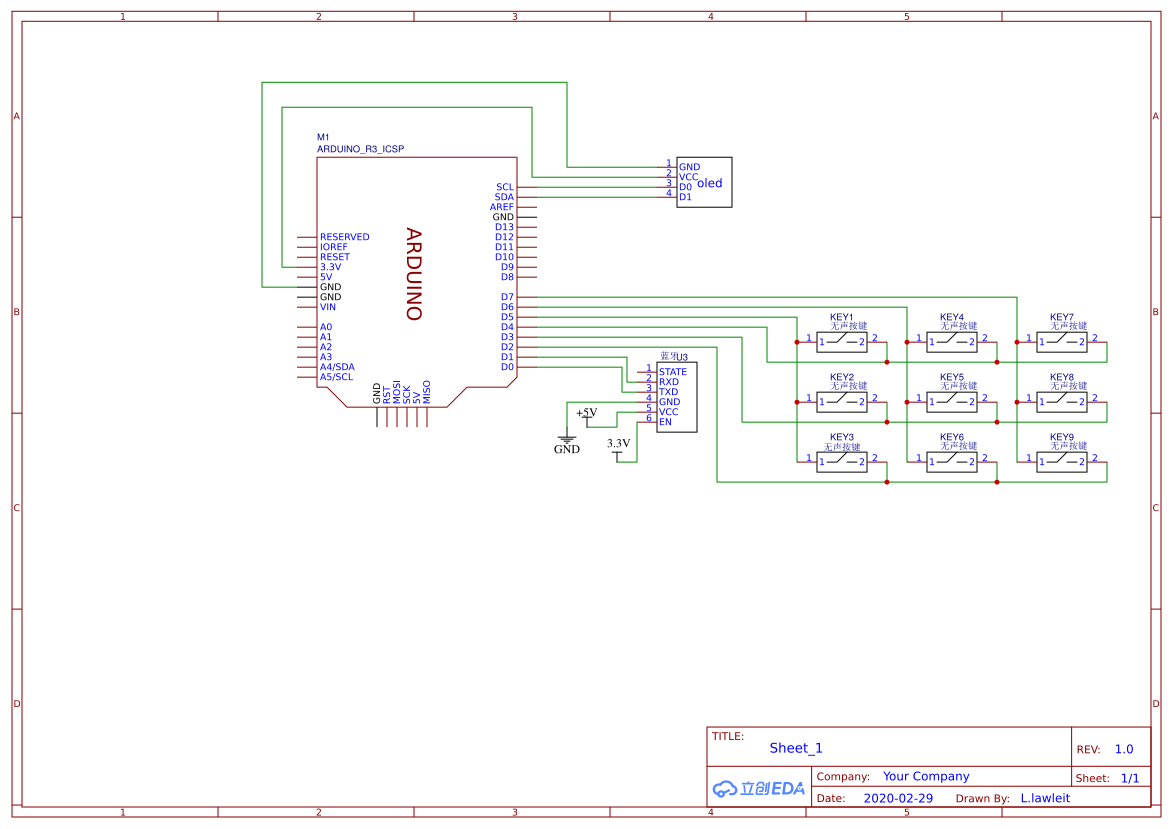Click the A0 analog pin label
The image size is (1171, 829).
click(326, 327)
